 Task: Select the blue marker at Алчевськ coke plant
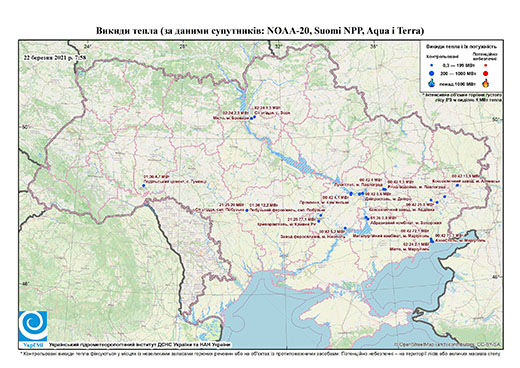457,185
